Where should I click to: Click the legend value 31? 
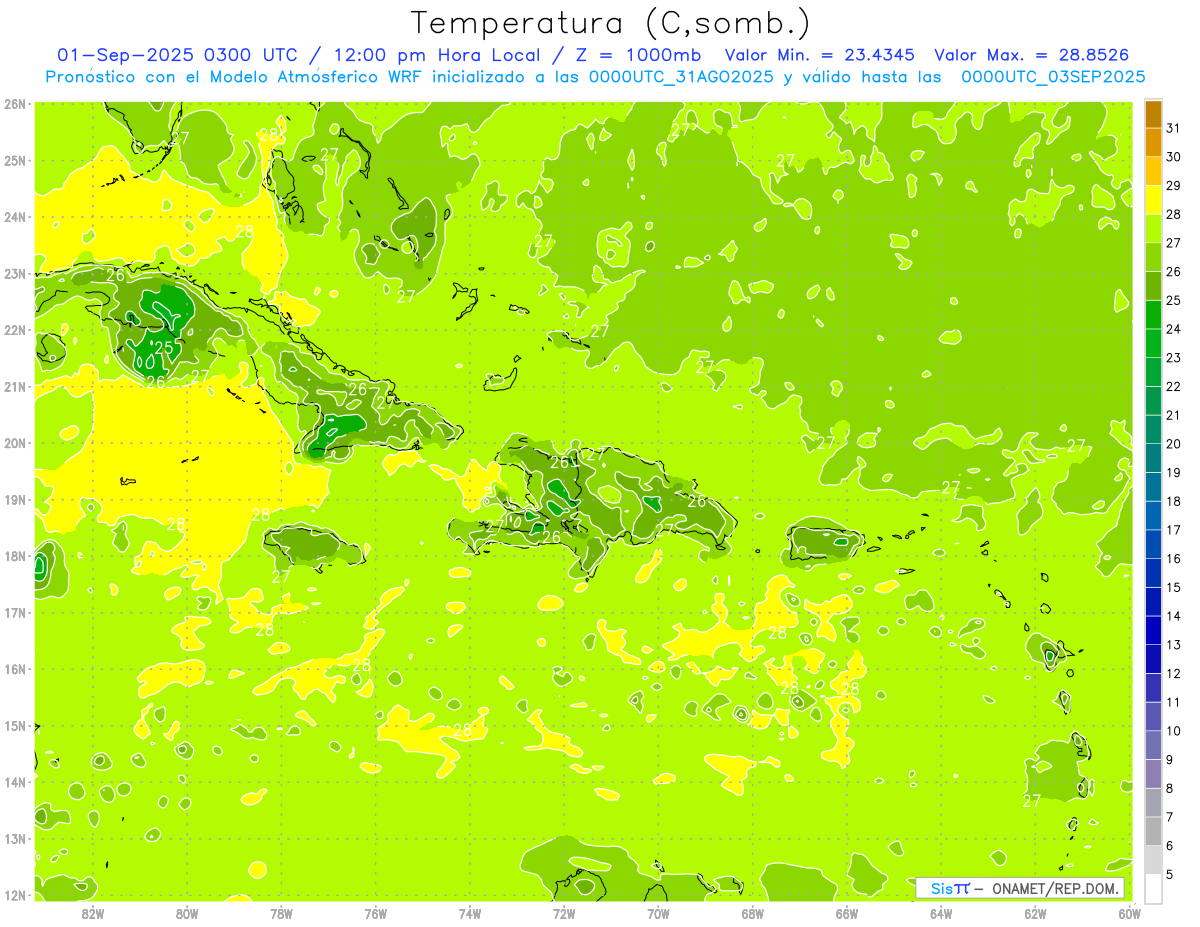click(x=1173, y=128)
